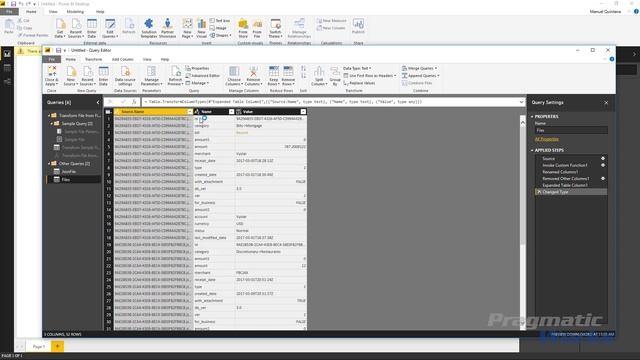The height and width of the screenshot is (360, 640).
Task: Click the fx icon in formula bar
Action: pos(134,102)
